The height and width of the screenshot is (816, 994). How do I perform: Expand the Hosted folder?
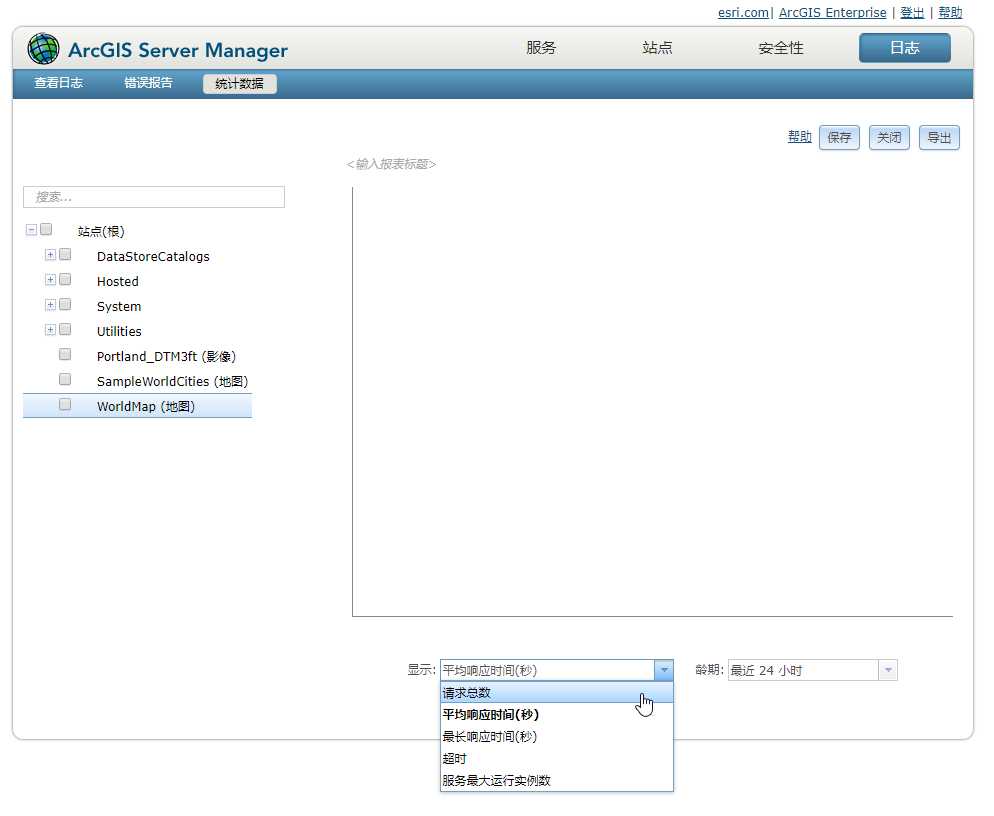click(x=50, y=279)
